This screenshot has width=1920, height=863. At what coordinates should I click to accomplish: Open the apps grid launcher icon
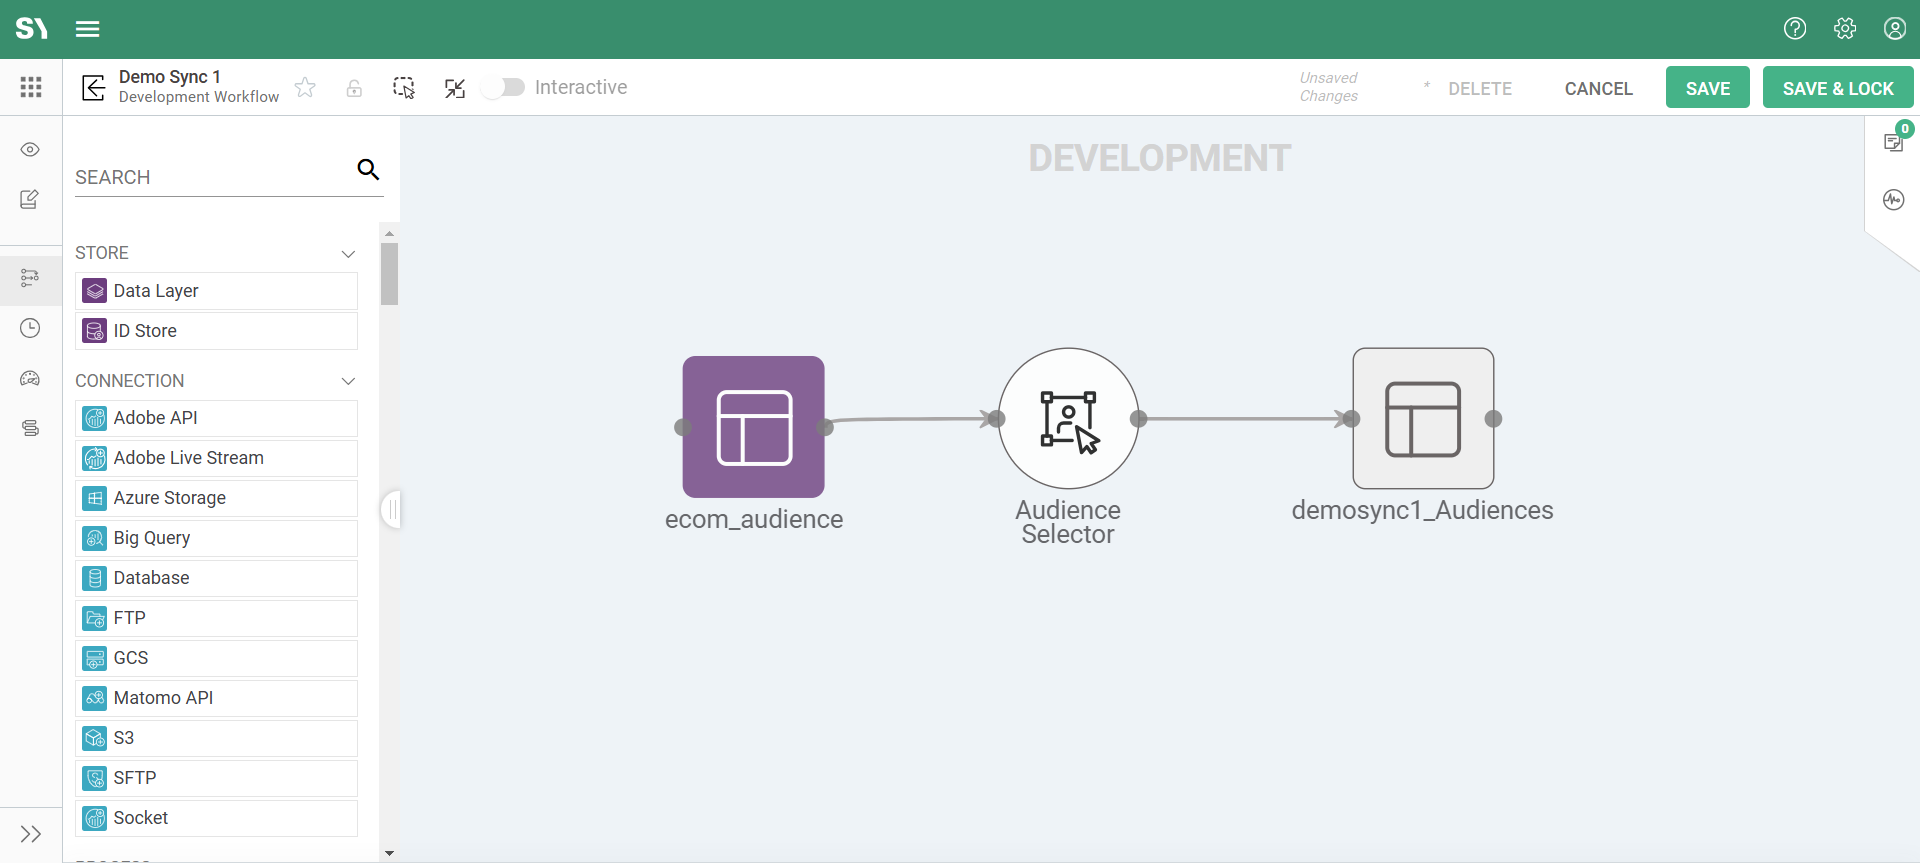point(31,87)
